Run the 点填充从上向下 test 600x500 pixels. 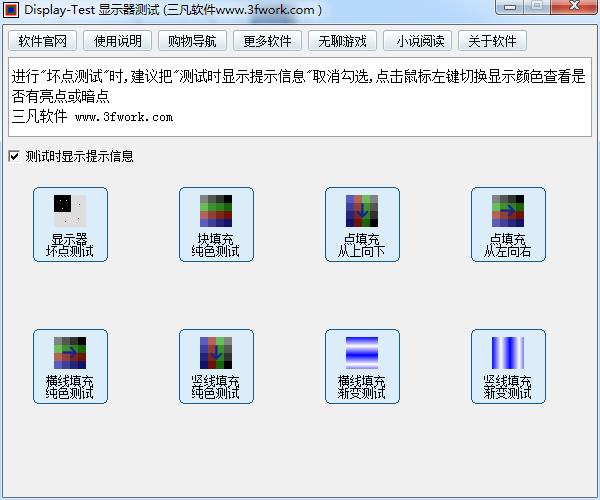tap(362, 225)
